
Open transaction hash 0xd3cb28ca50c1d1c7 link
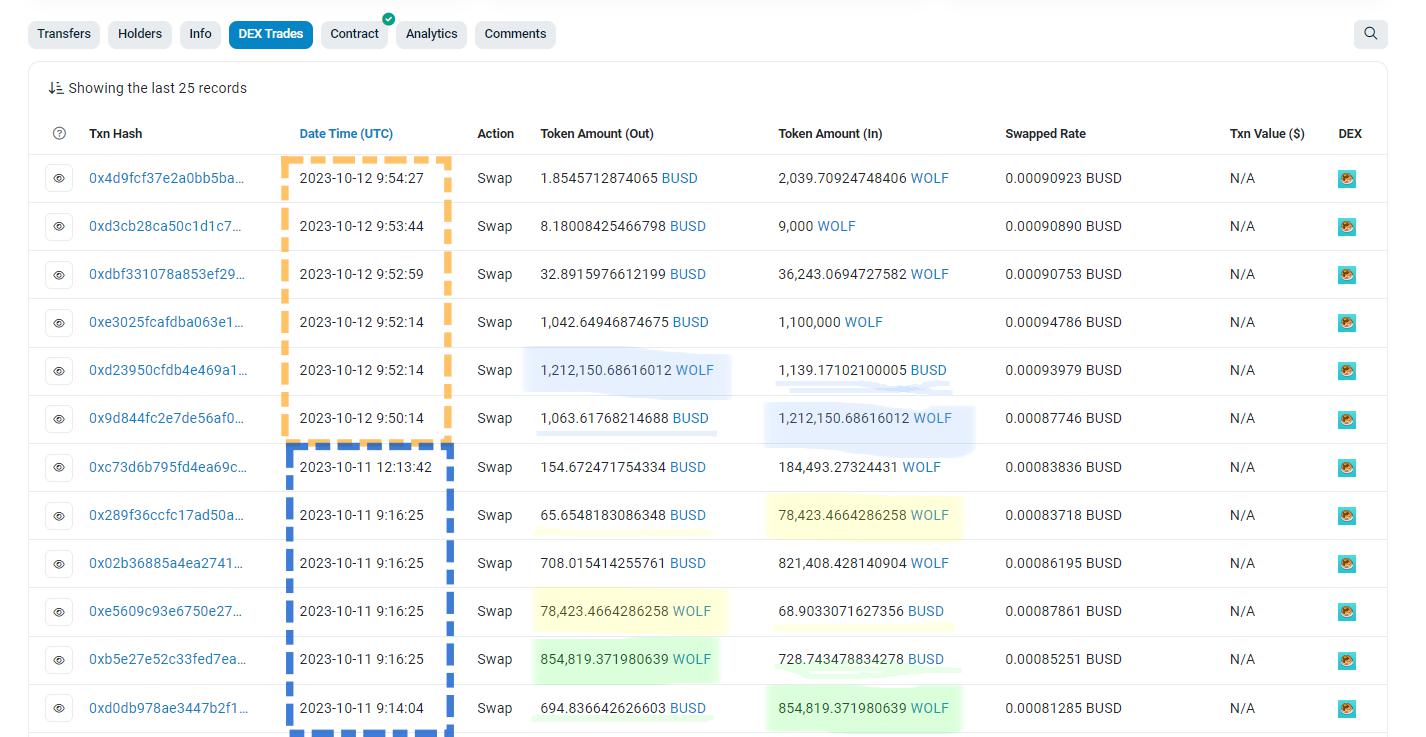pyautogui.click(x=166, y=226)
